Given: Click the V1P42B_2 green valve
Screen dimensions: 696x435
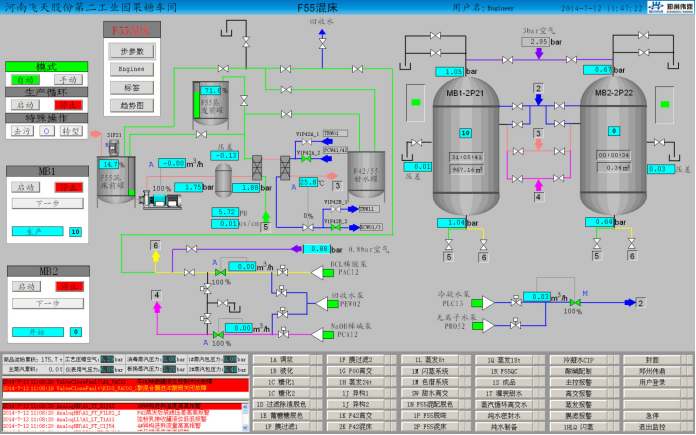Looking at the screenshot, I should pos(336,227).
